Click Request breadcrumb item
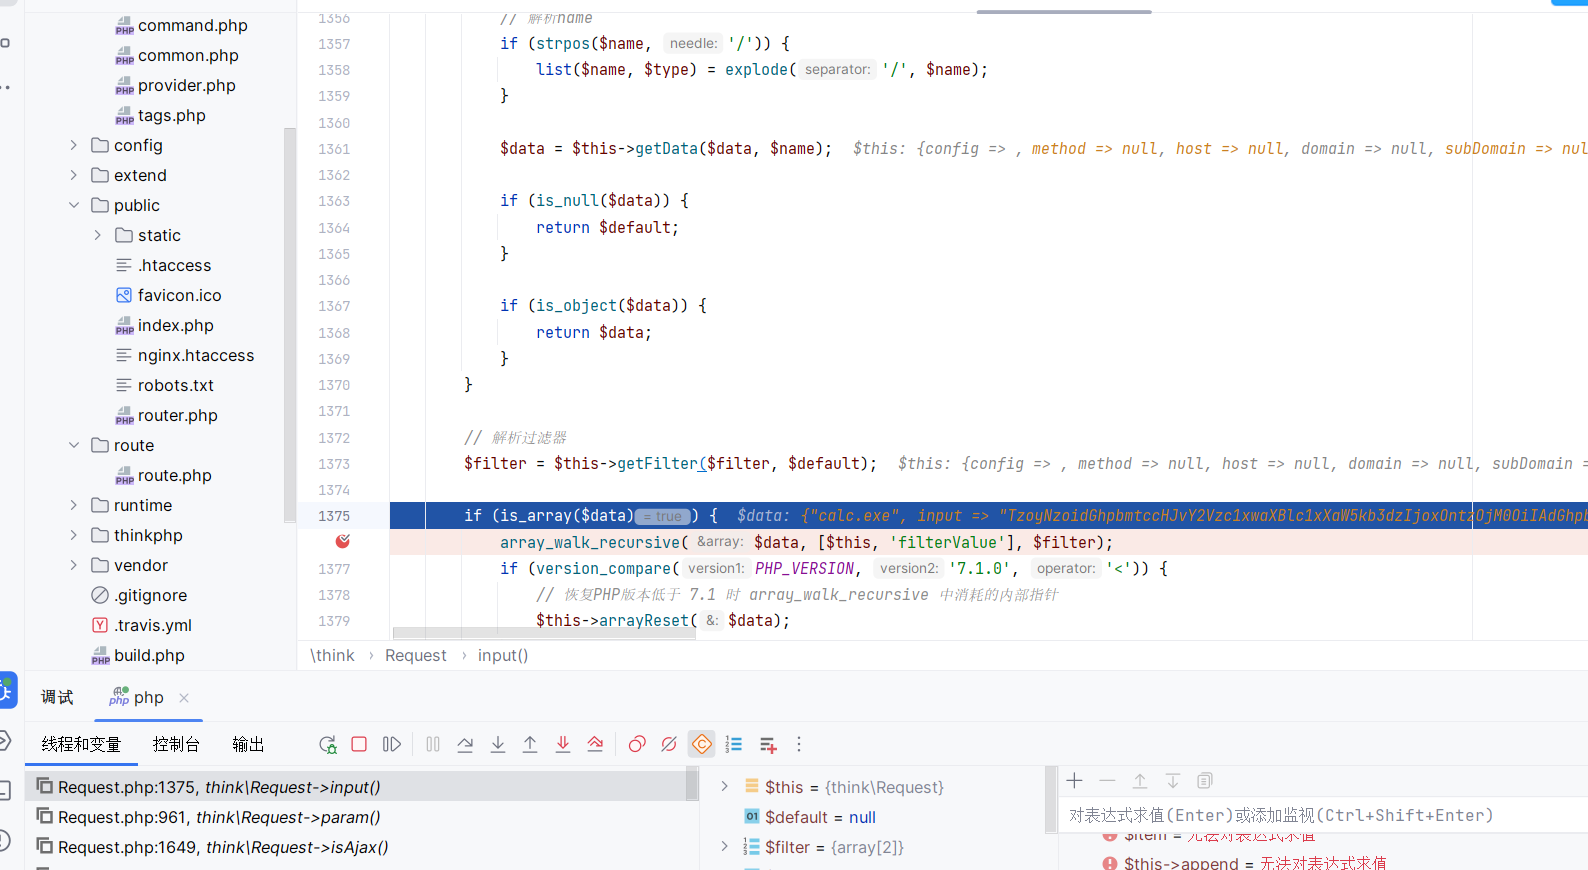Viewport: 1588px width, 870px height. pos(416,655)
